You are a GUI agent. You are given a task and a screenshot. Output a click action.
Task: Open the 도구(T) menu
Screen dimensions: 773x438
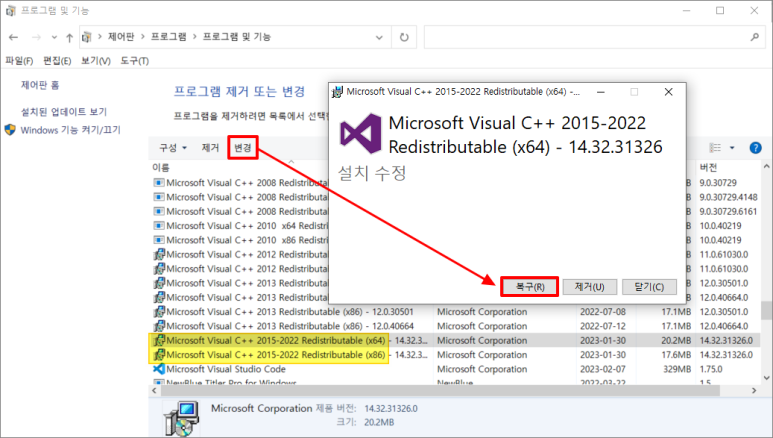click(135, 61)
